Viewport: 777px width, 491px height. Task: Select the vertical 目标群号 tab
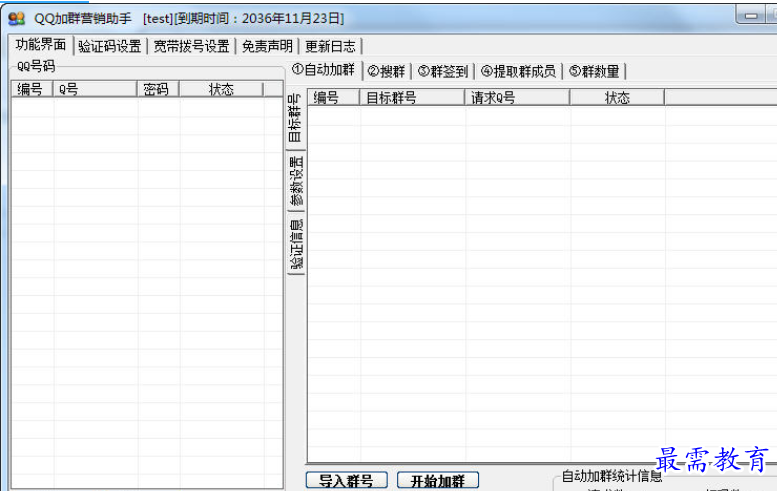[x=295, y=118]
